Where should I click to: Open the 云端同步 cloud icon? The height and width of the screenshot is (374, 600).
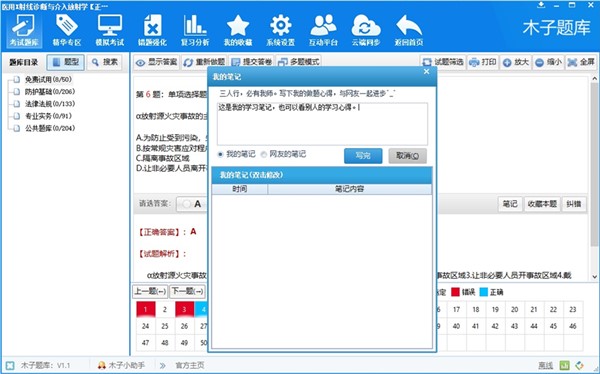(366, 30)
